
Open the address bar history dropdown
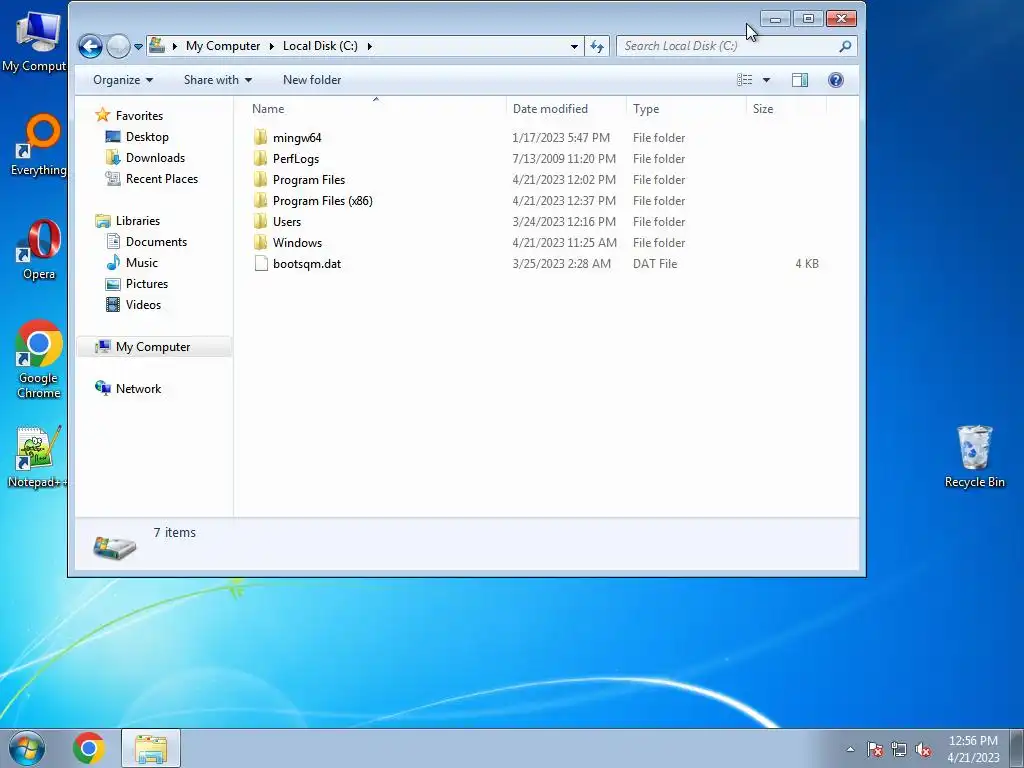pos(574,46)
